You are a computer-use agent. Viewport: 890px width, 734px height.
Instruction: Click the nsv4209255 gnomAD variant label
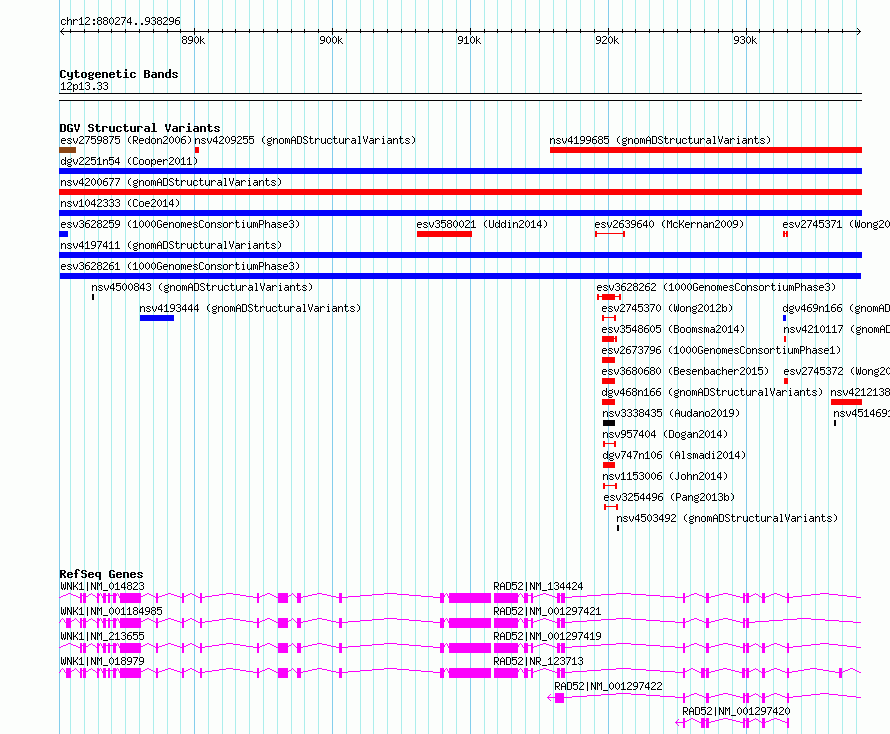[x=305, y=140]
